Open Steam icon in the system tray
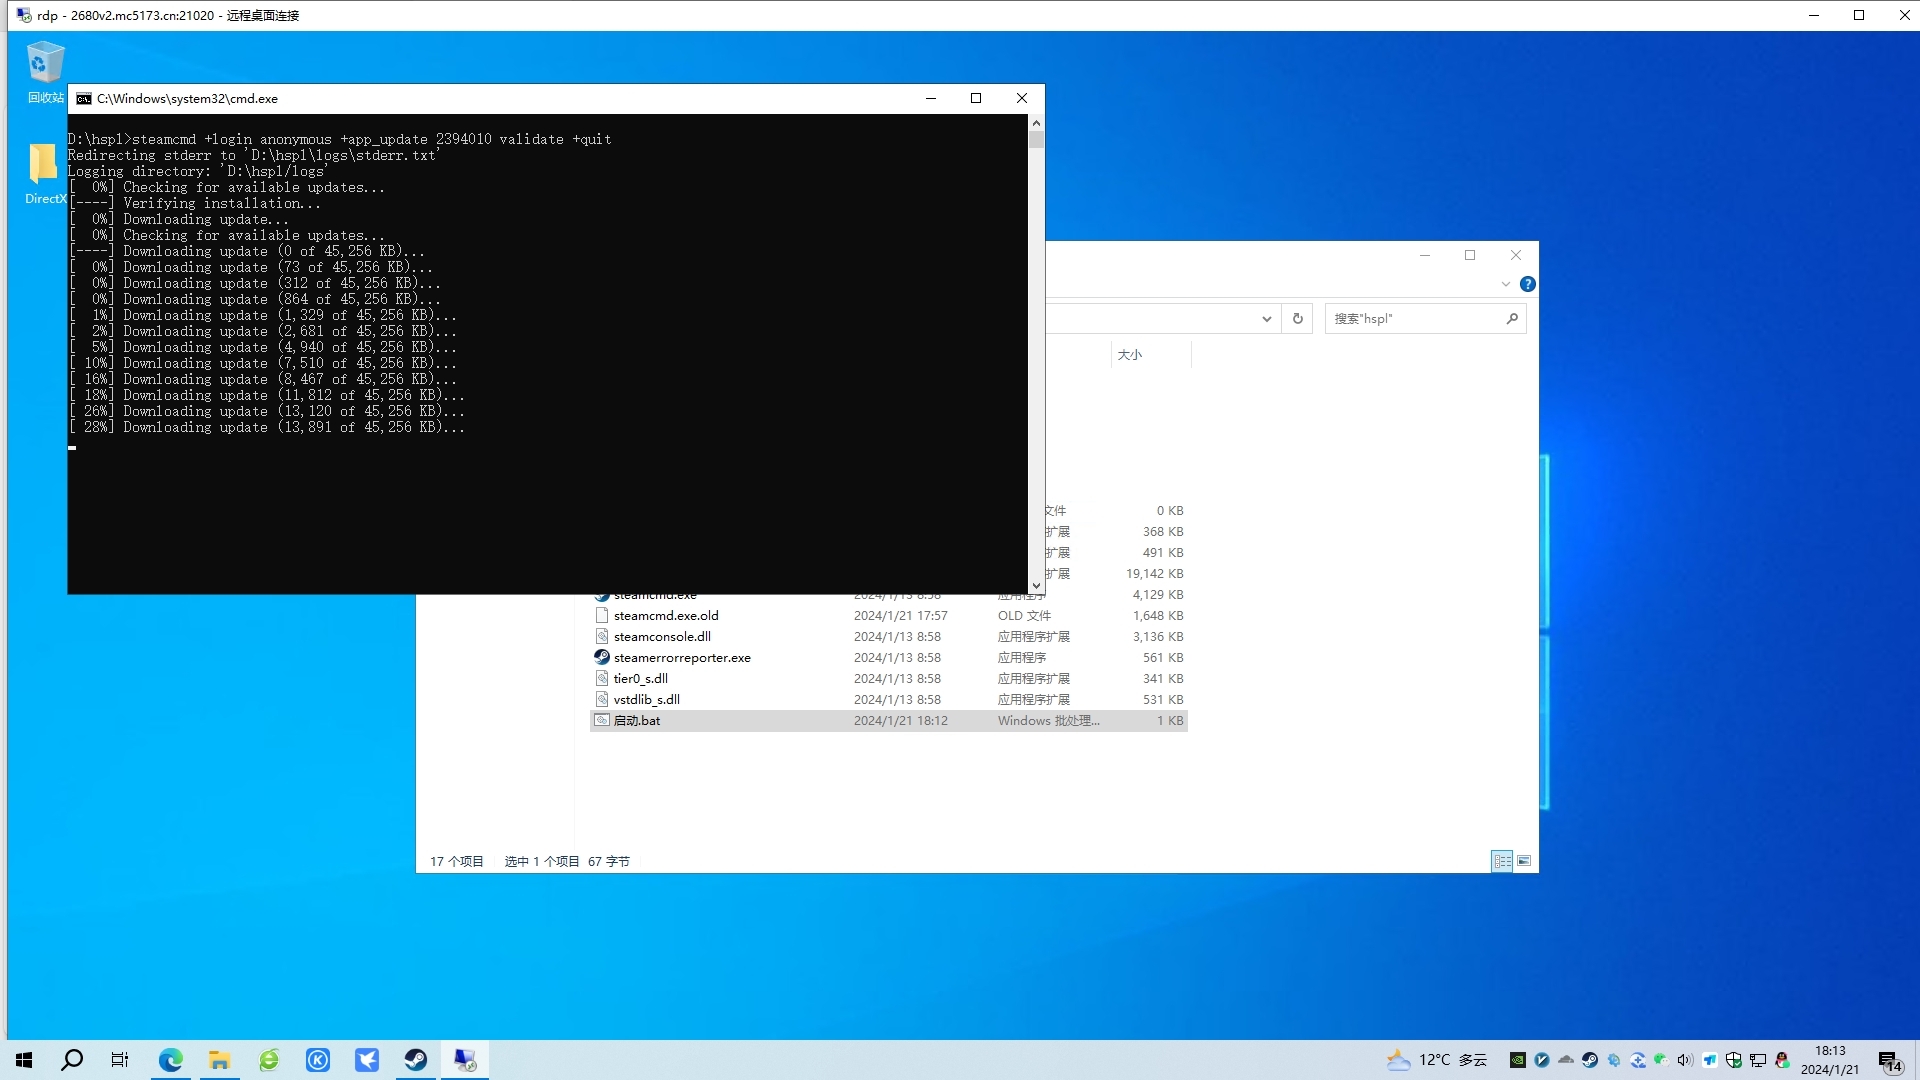Viewport: 1920px width, 1080px height. (x=1589, y=1060)
